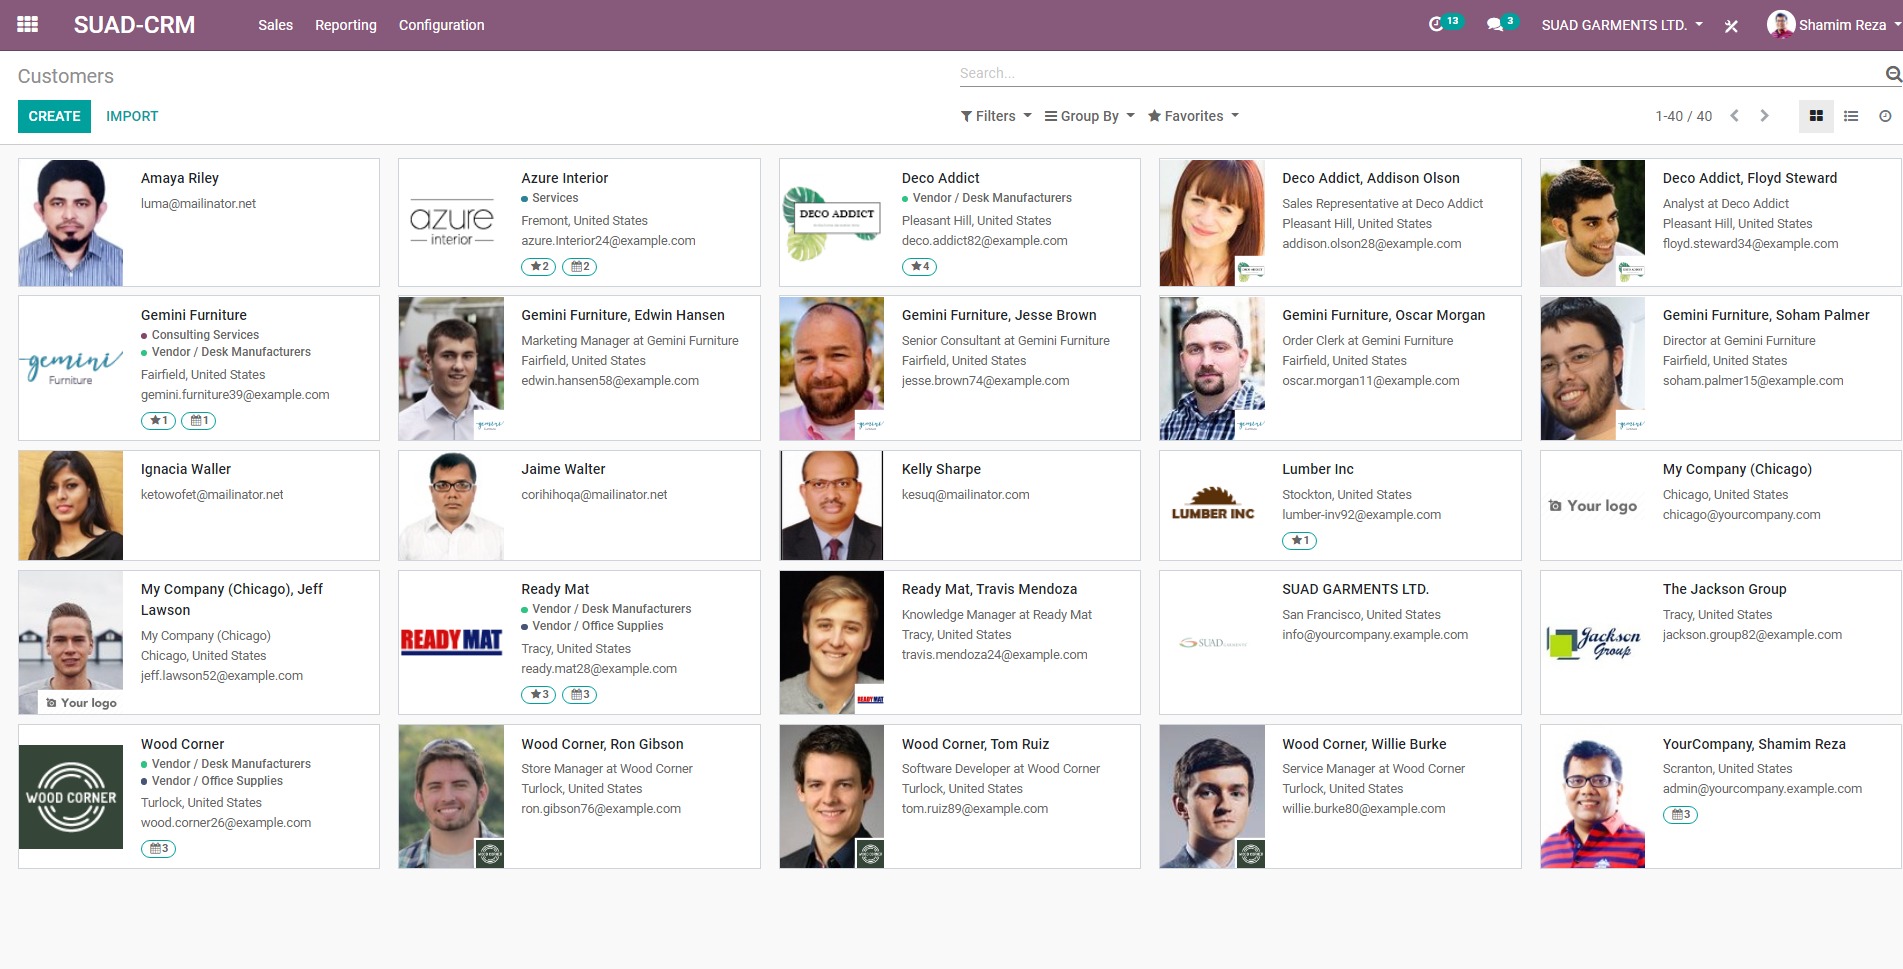The image size is (1903, 969).
Task: Open the Sales menu
Action: click(275, 25)
